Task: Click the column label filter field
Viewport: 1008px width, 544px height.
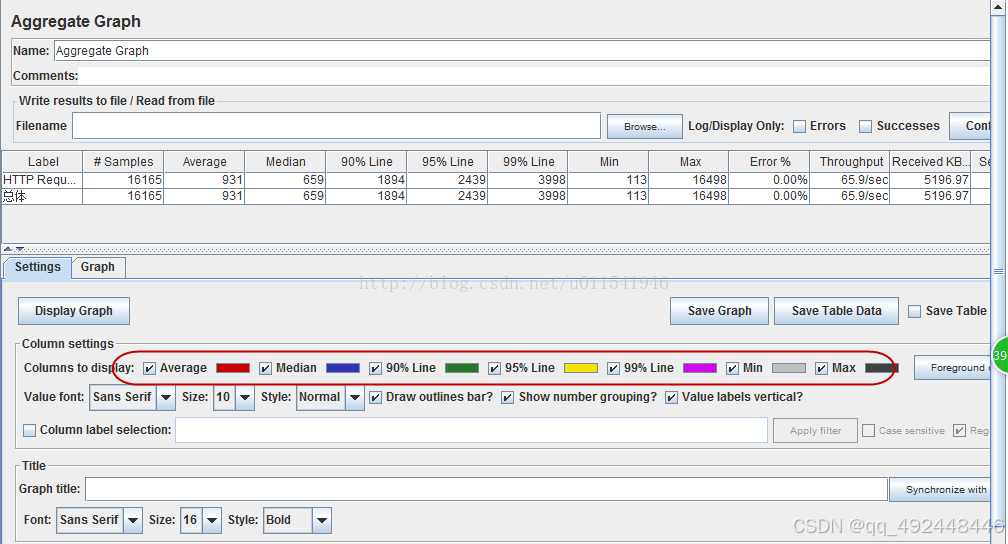Action: pos(471,430)
